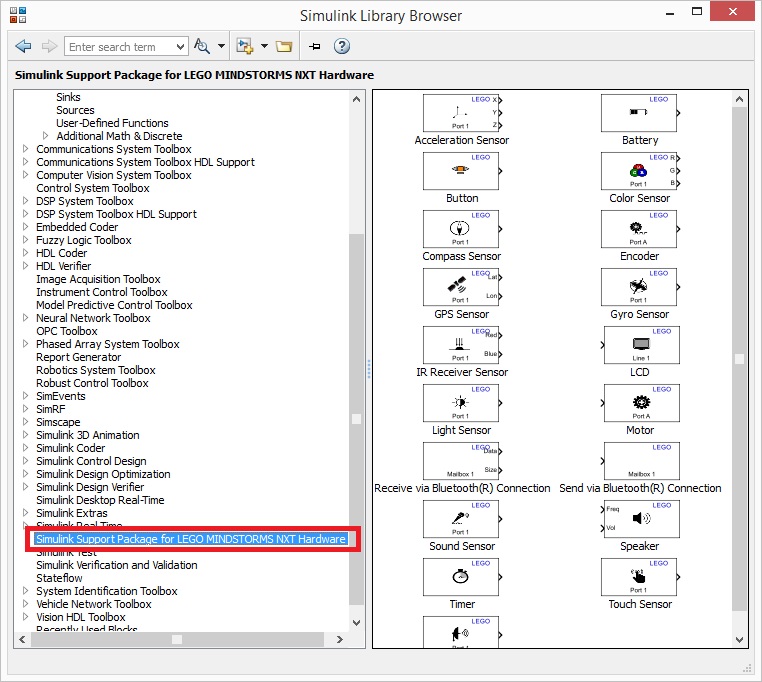Click the new model icon

[244, 46]
